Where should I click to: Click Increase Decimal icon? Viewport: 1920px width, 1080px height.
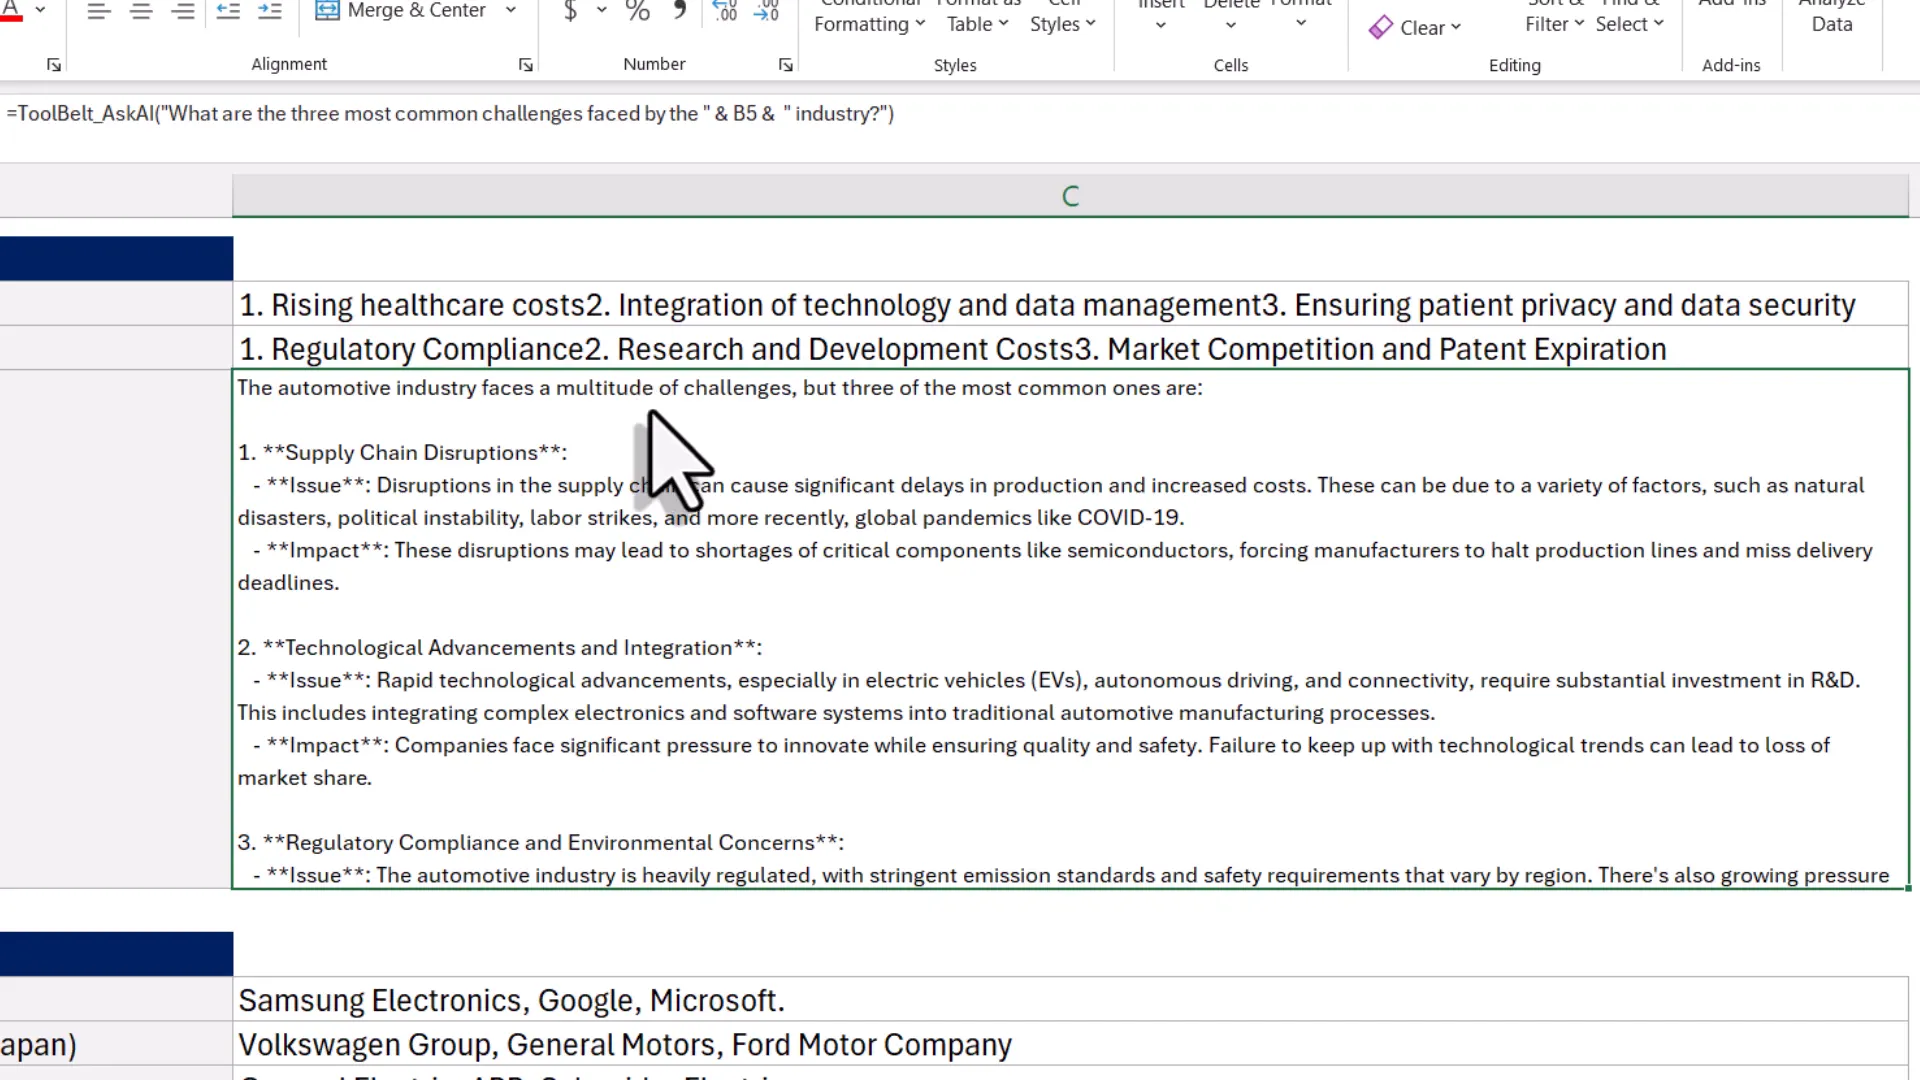click(x=725, y=11)
